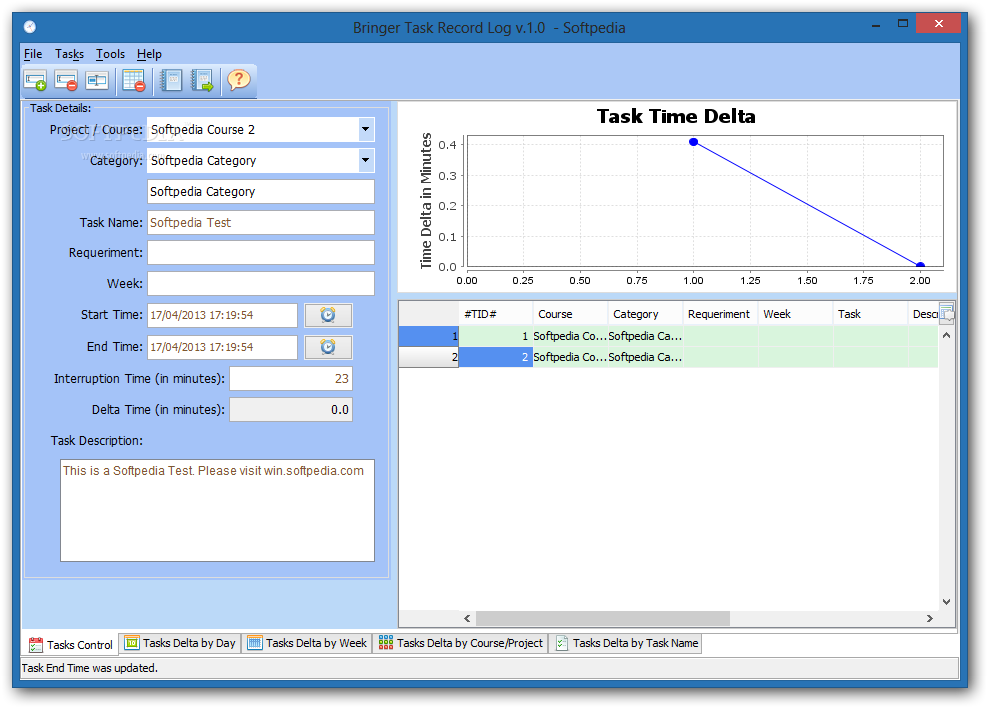Open the Help menu
This screenshot has height=708, width=988.
(x=149, y=54)
